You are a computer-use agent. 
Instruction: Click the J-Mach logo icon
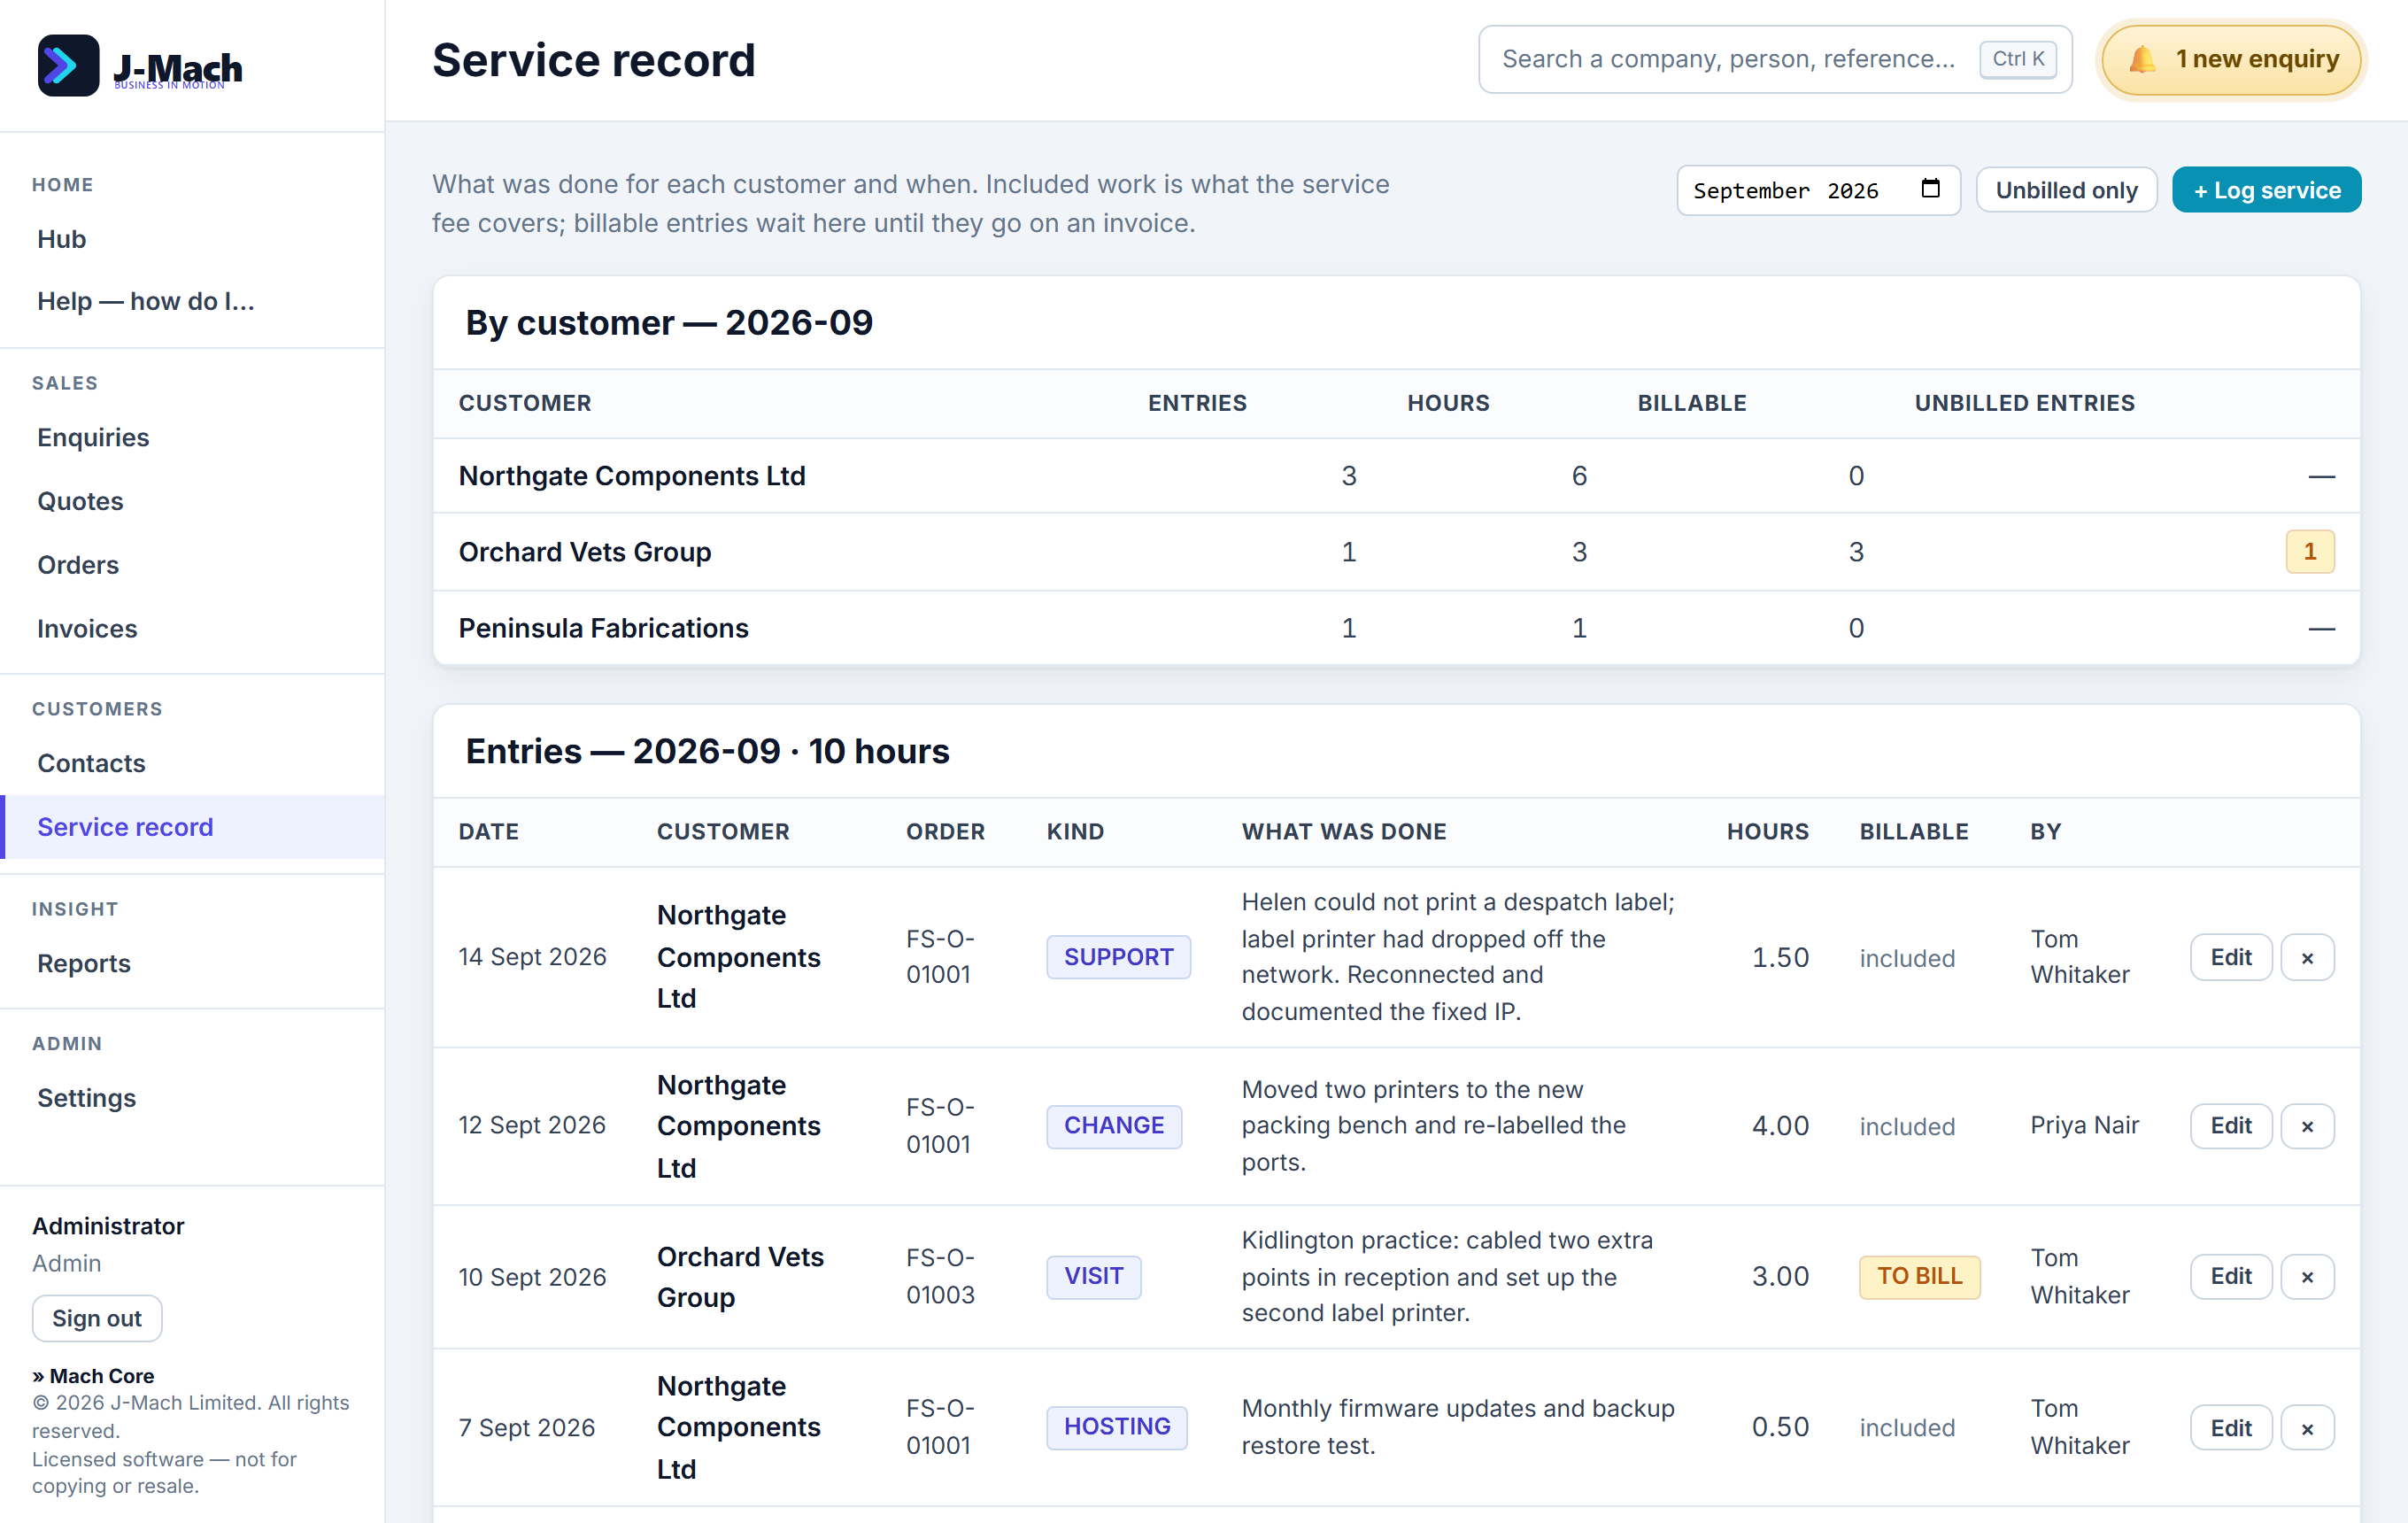[68, 66]
